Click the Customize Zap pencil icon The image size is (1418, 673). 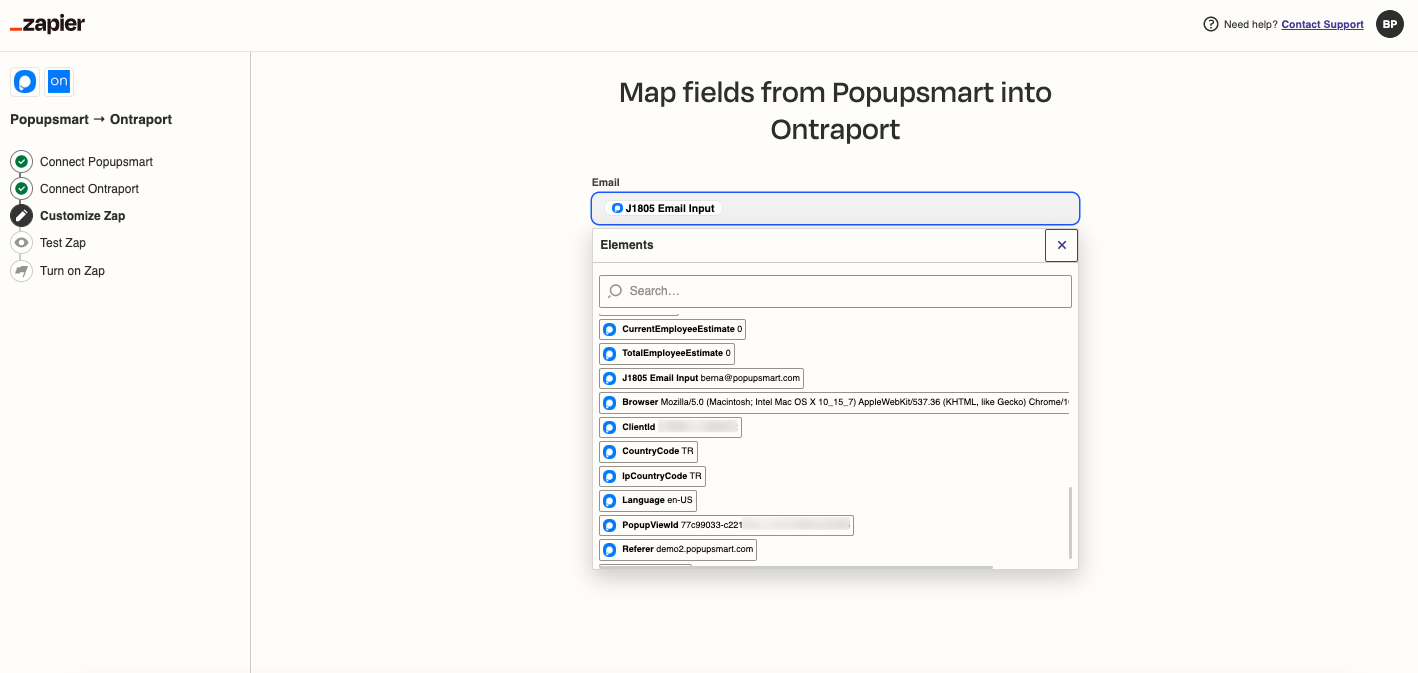21,216
